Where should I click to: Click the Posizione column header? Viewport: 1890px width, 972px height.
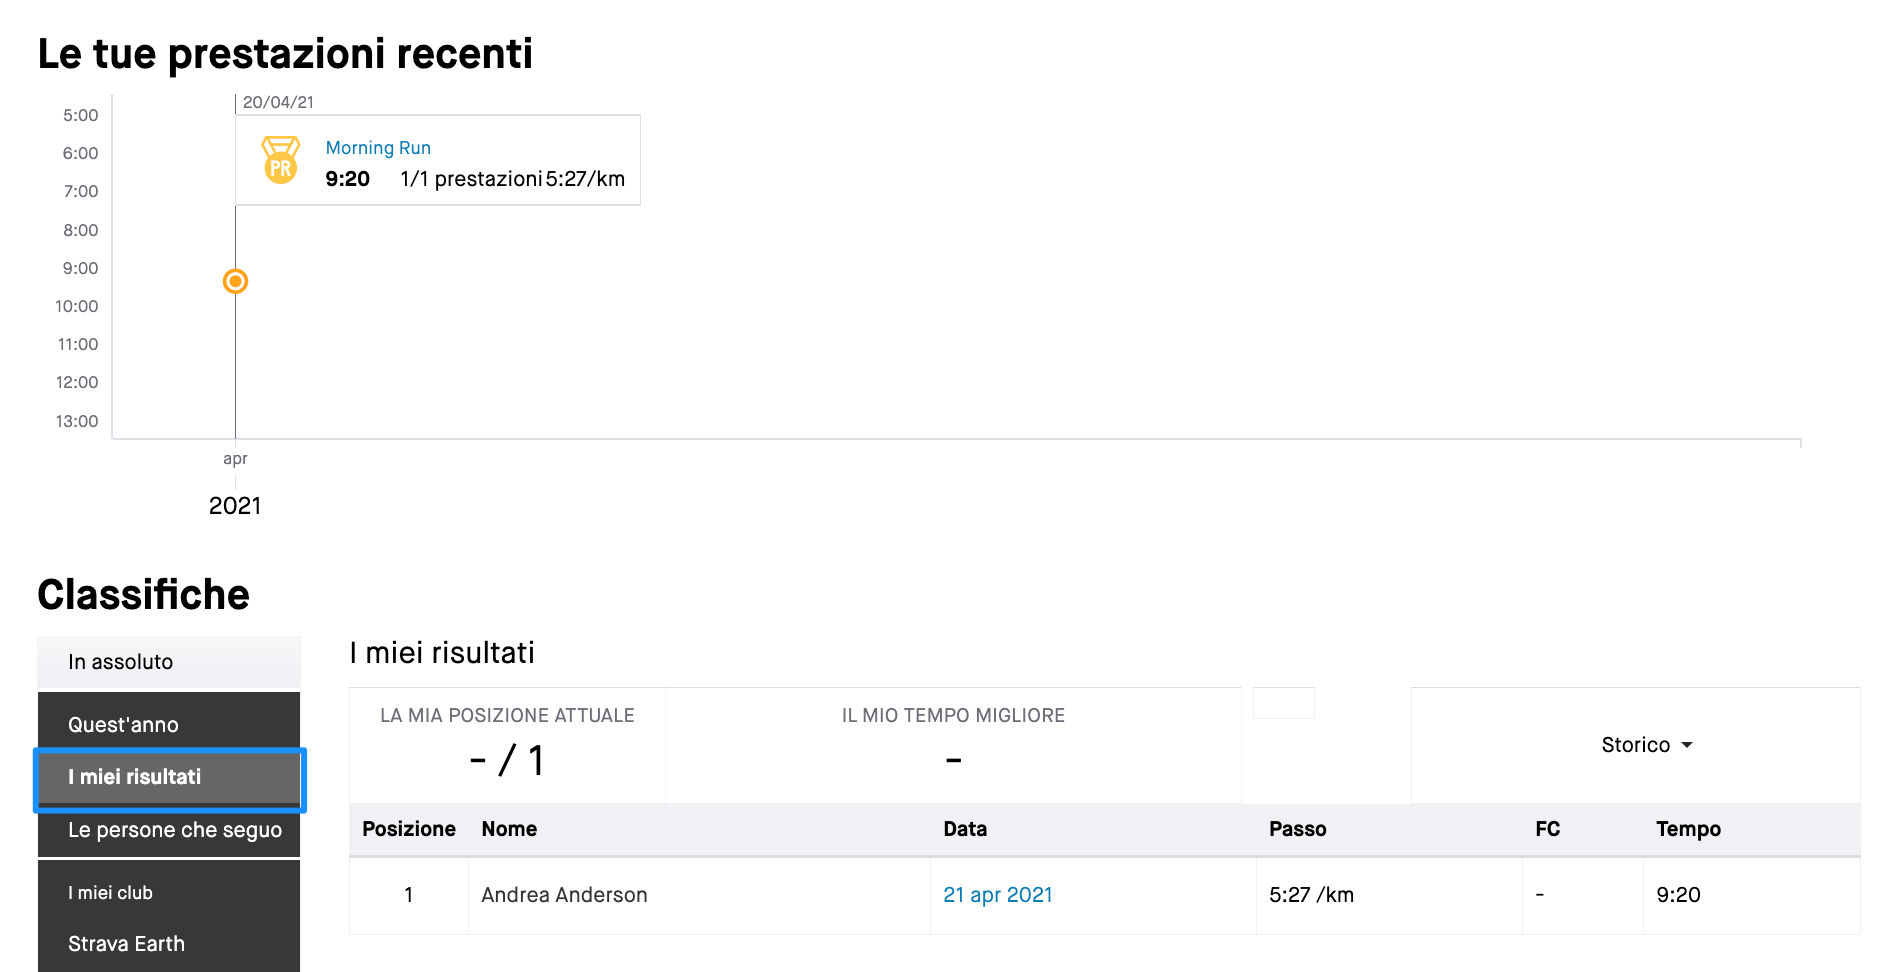tap(408, 829)
